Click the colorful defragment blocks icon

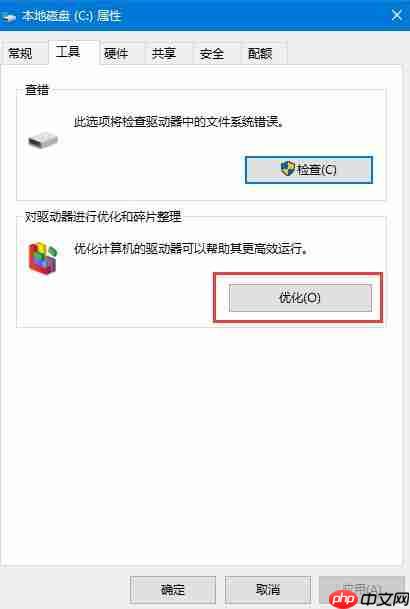pyautogui.click(x=43, y=258)
